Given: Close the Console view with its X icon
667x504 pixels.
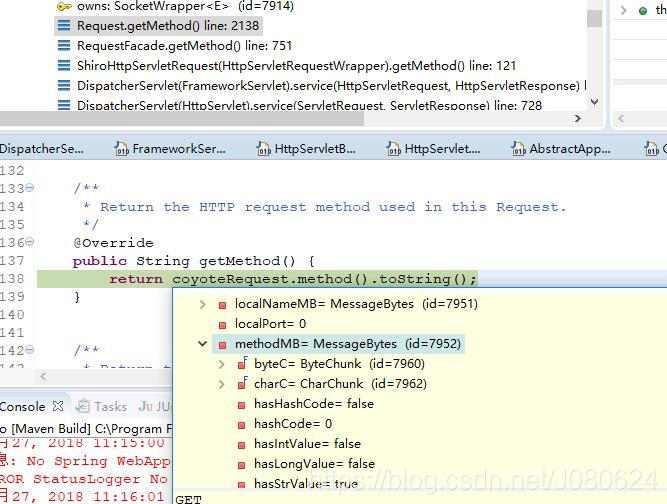Looking at the screenshot, I should (x=58, y=406).
